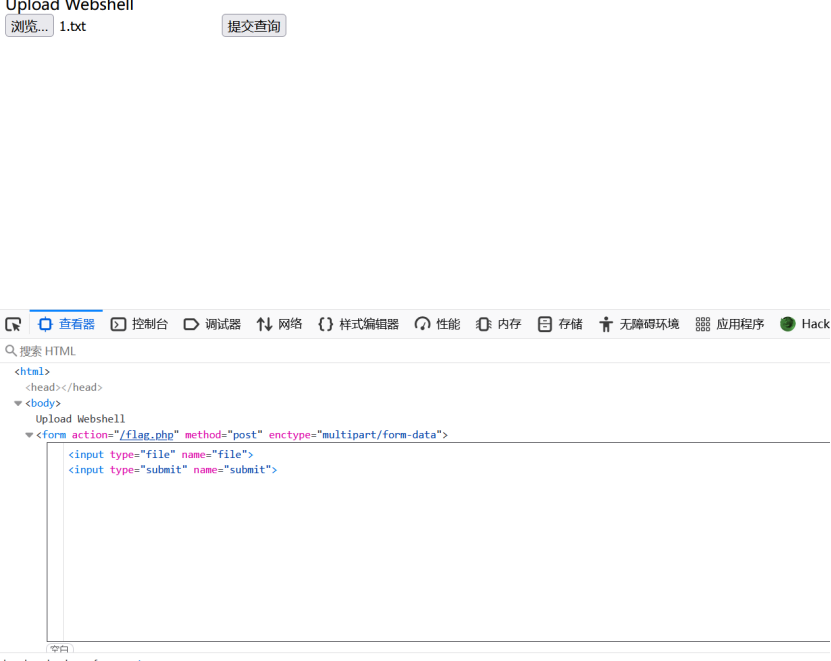Open the HackBar tab label

816,324
